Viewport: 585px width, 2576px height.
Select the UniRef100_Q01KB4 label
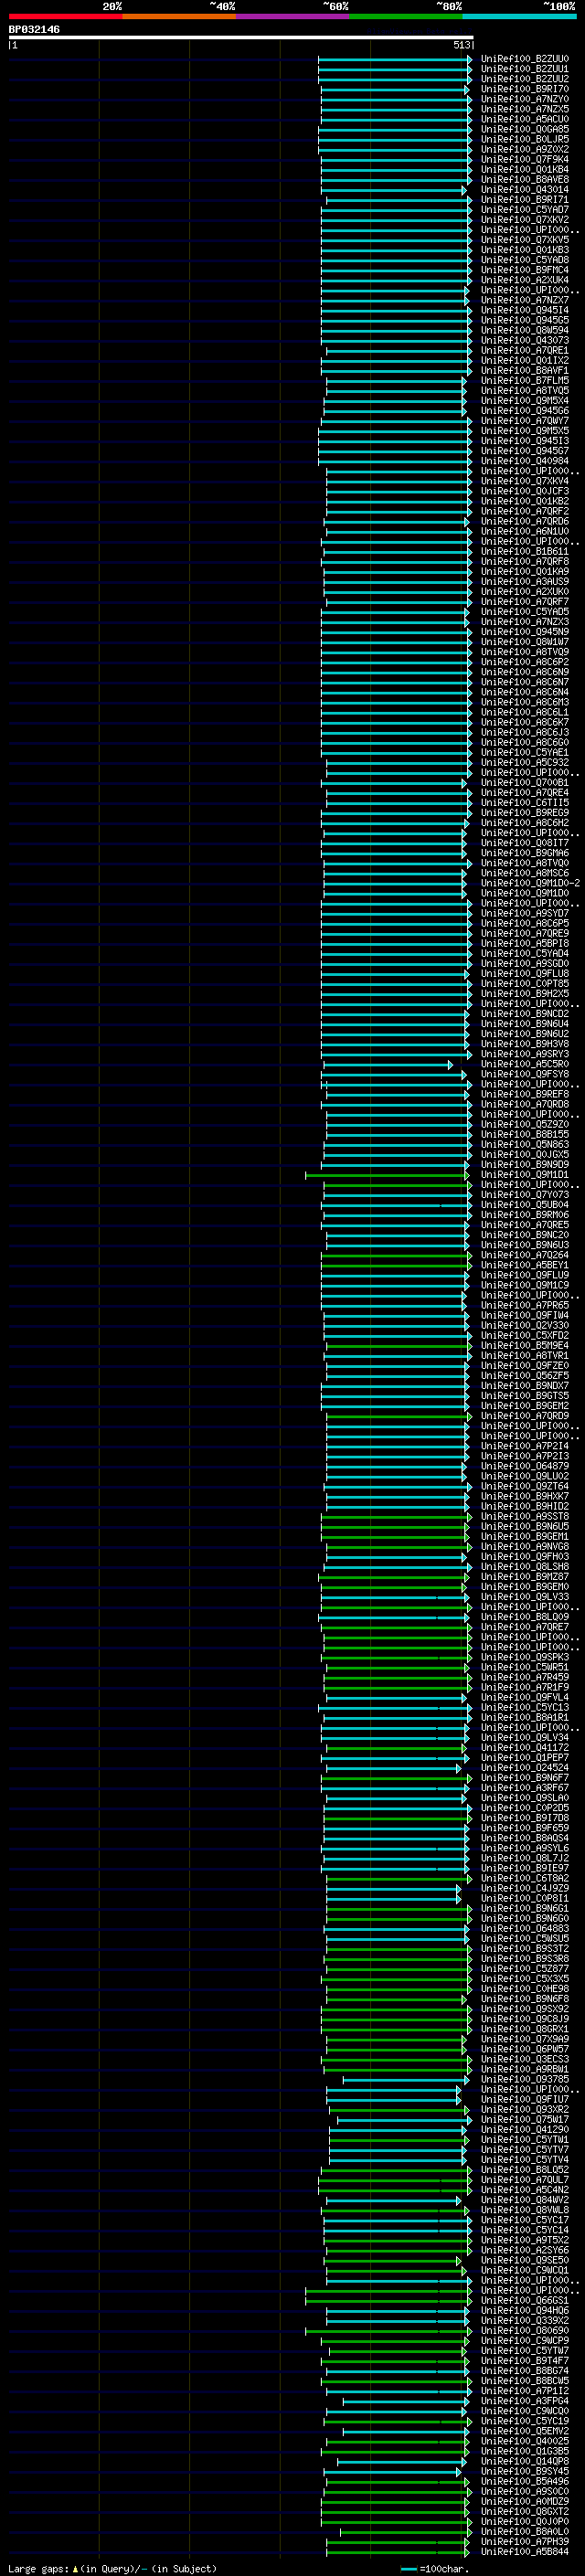point(525,169)
